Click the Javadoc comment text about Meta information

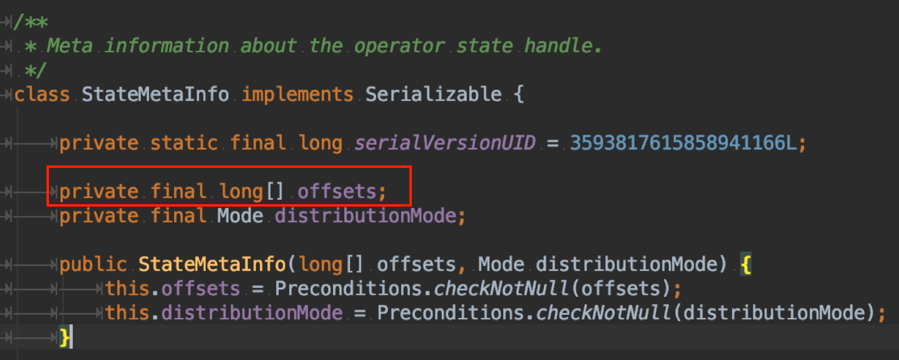pos(325,45)
